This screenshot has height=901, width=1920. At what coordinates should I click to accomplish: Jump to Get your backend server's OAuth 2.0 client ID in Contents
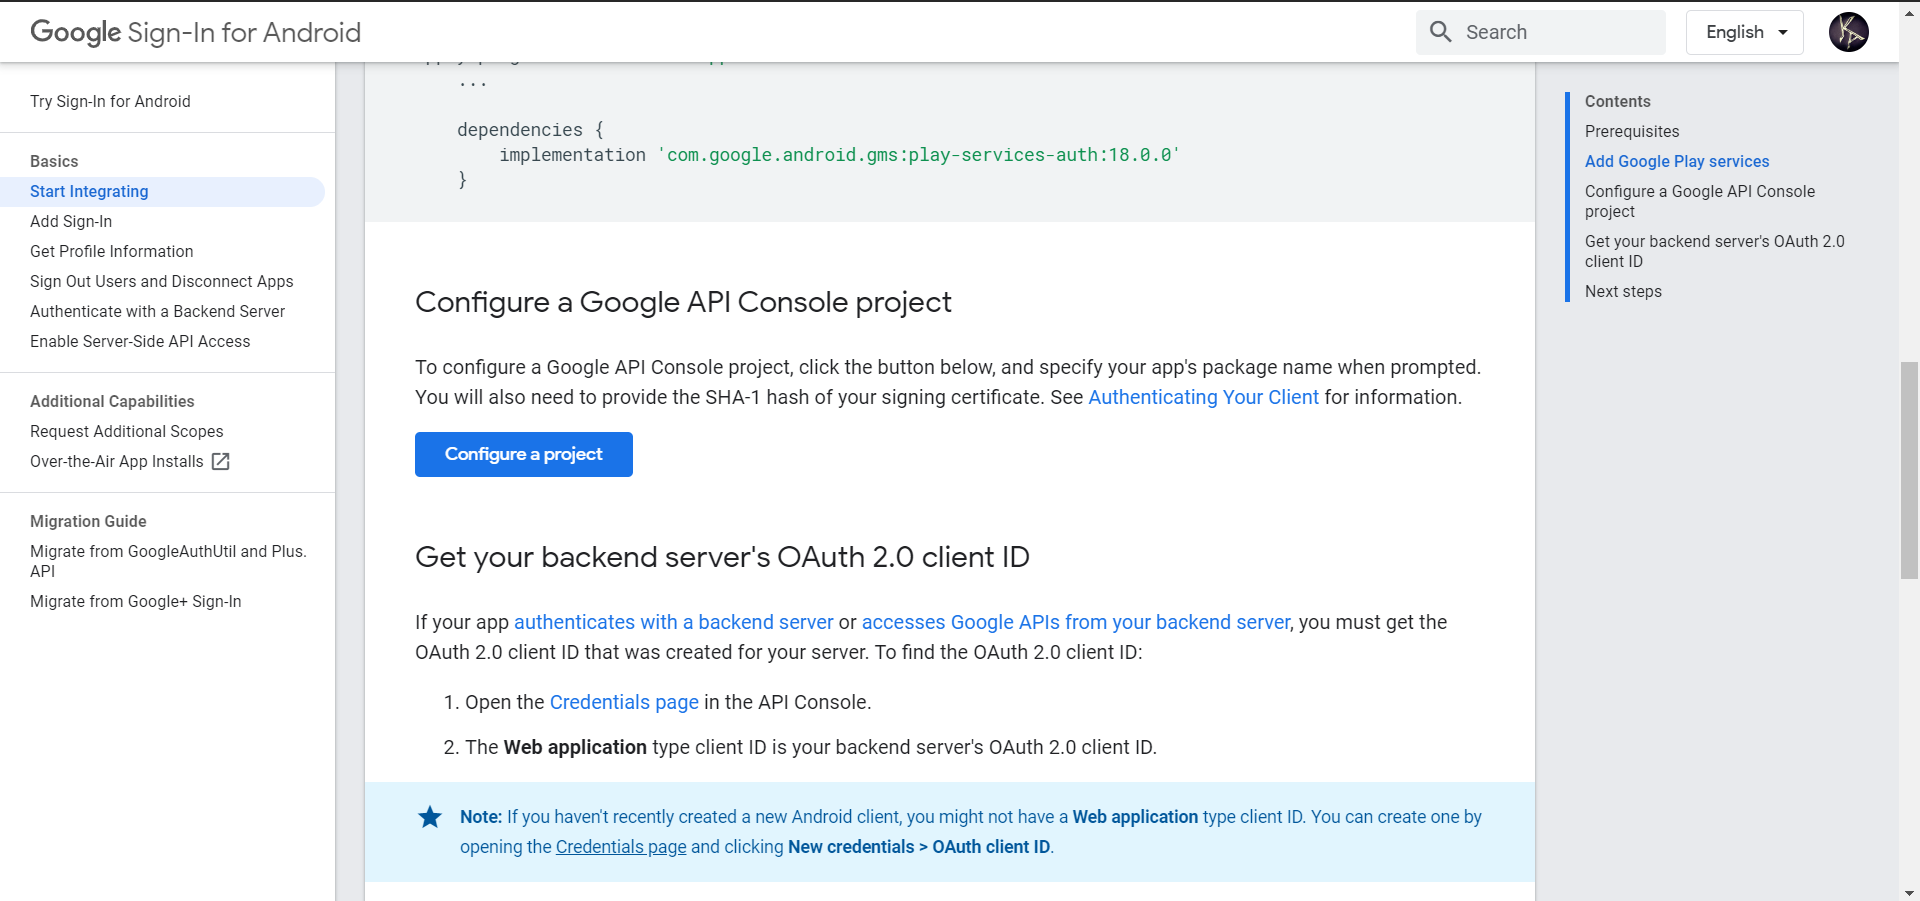(x=1715, y=251)
